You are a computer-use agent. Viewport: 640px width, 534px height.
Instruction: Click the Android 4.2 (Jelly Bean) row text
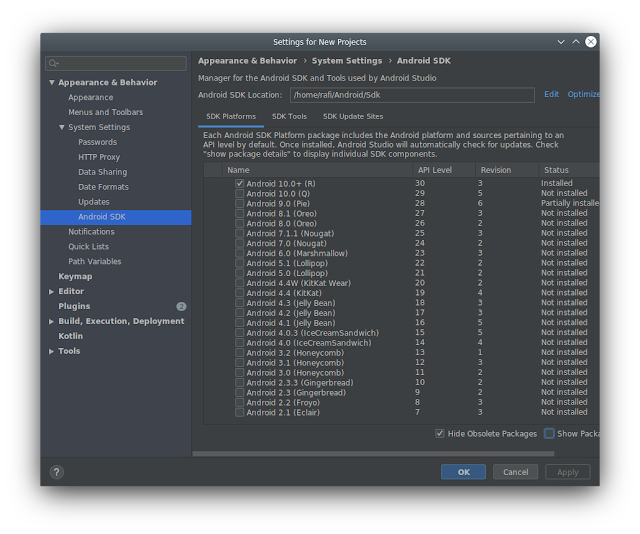pyautogui.click(x=291, y=313)
